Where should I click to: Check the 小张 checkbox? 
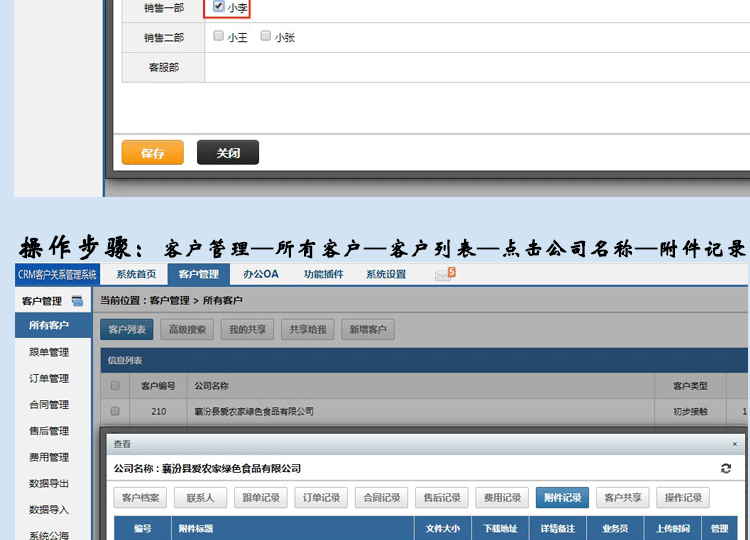tap(266, 36)
